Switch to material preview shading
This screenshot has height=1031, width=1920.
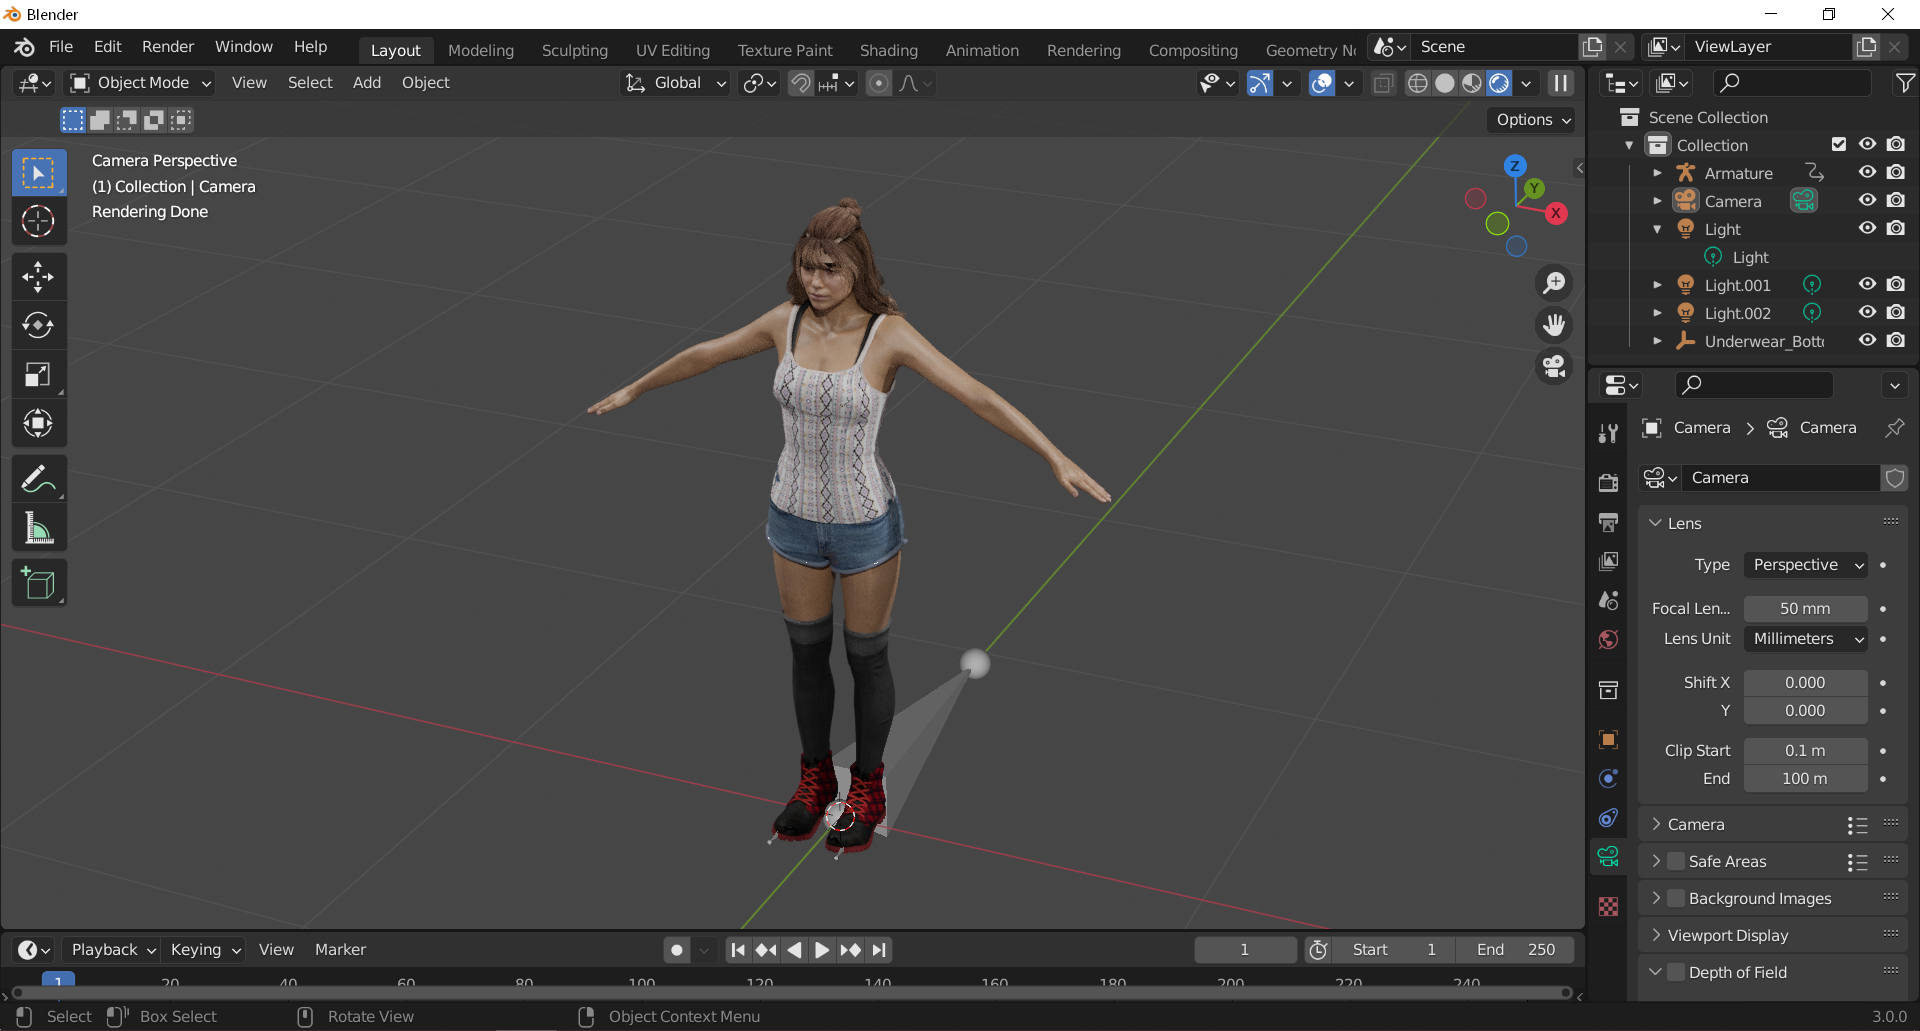pyautogui.click(x=1472, y=83)
